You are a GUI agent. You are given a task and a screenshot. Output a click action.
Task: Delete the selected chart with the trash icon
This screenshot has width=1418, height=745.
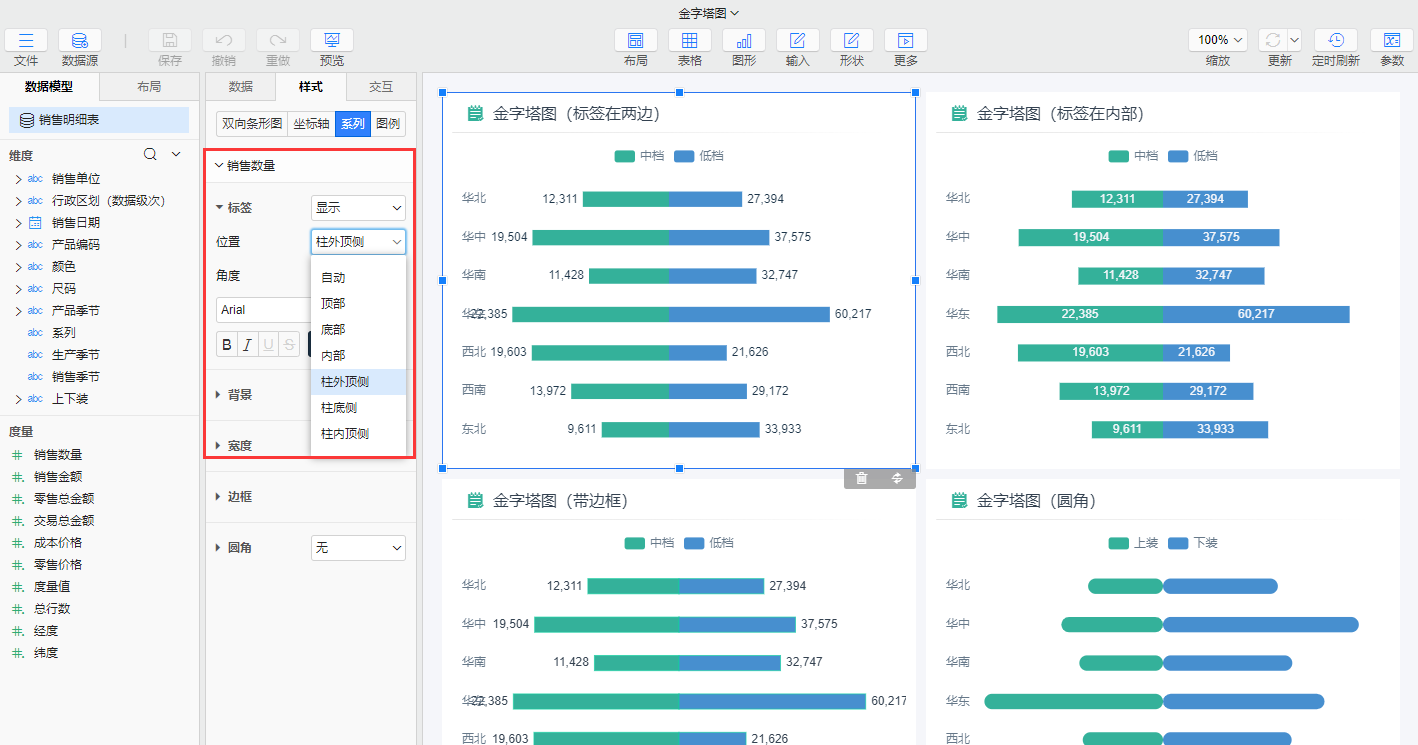861,478
